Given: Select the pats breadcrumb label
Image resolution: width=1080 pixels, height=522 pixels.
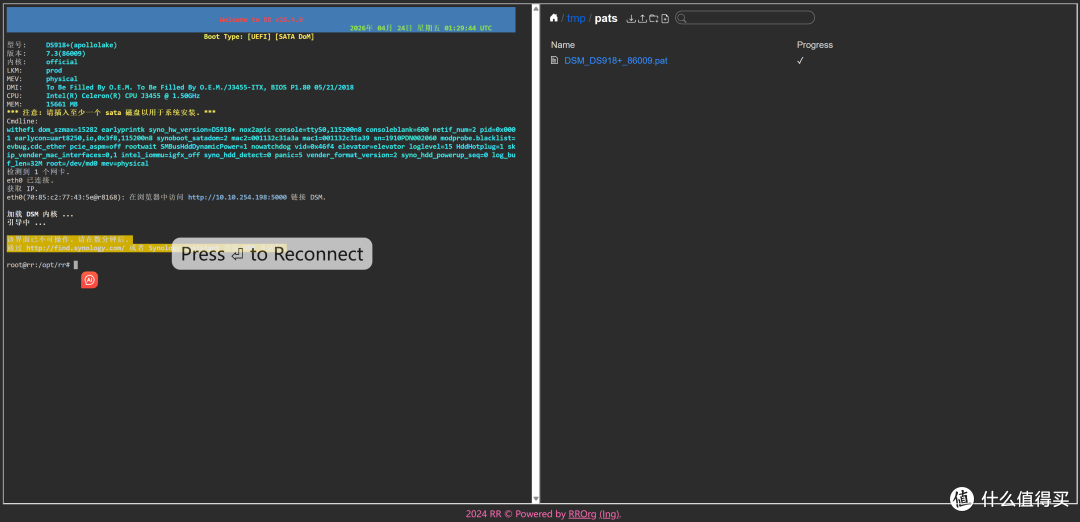Looking at the screenshot, I should (x=606, y=19).
